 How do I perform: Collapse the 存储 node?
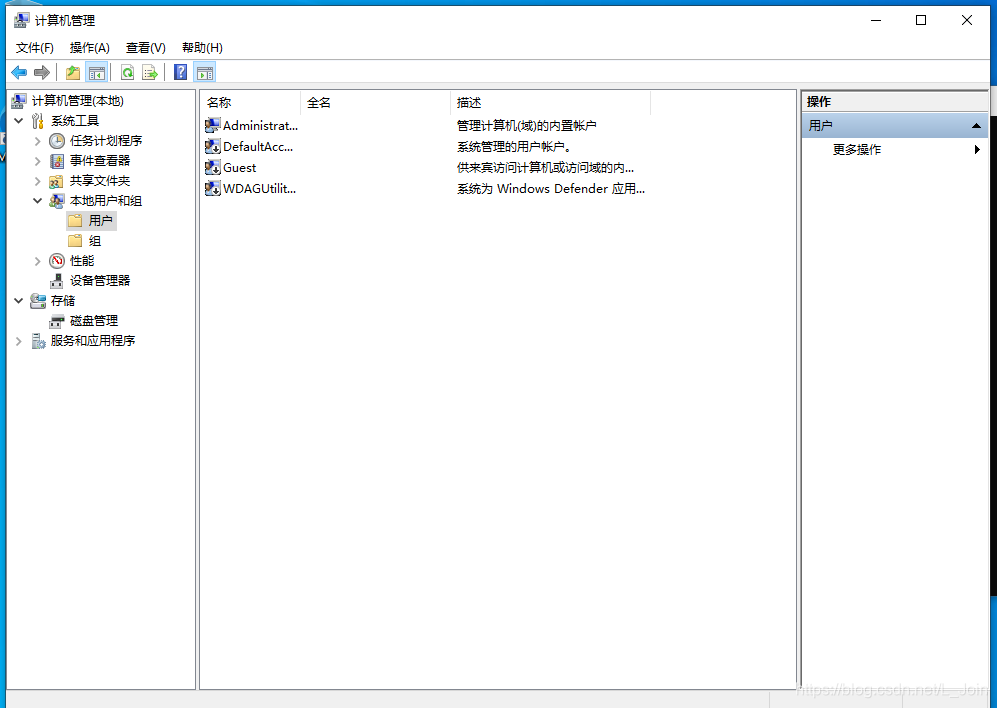pos(19,301)
